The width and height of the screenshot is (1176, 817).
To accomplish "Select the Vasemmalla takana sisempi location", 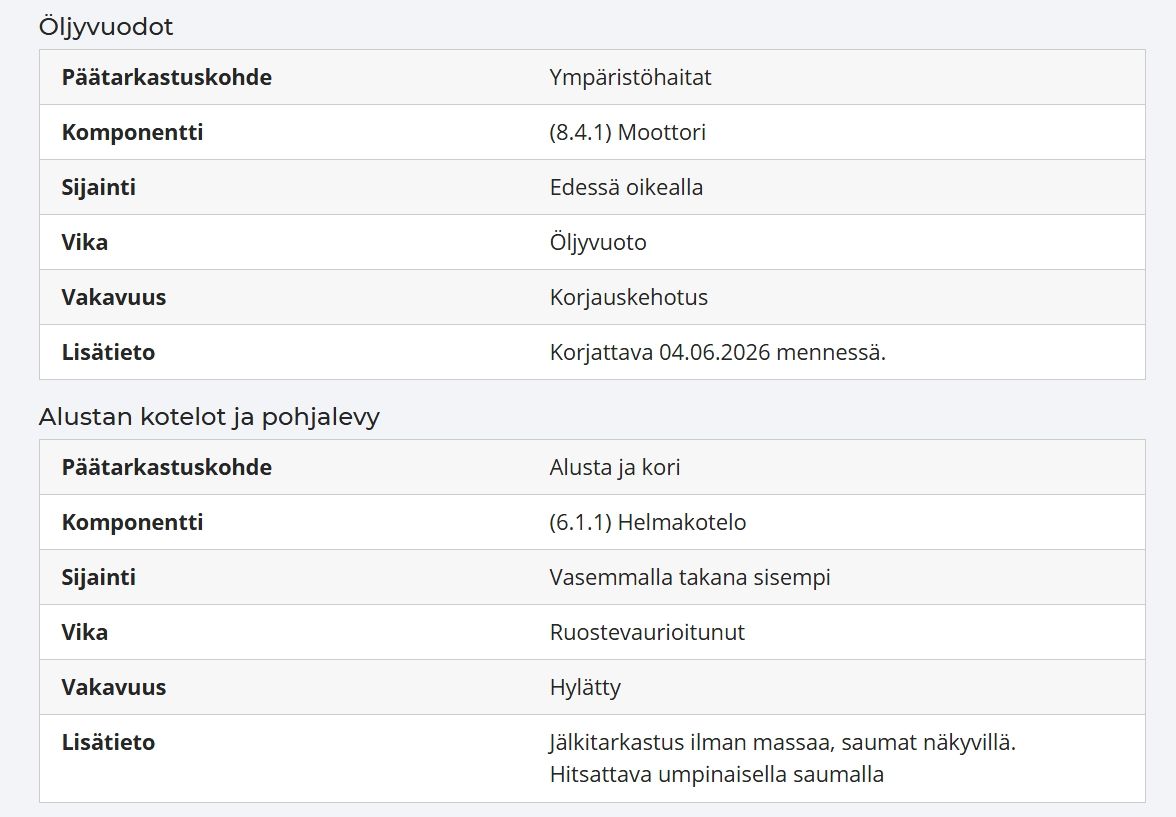I will (x=690, y=577).
